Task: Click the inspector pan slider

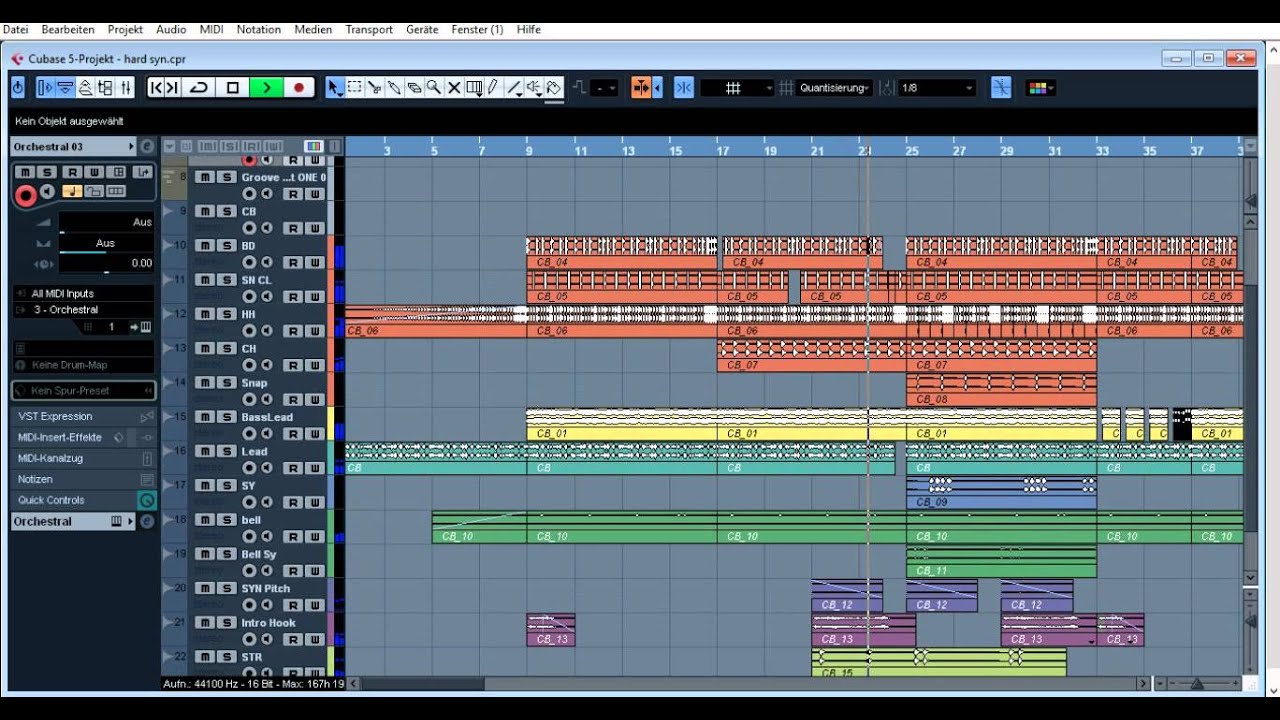Action: pyautogui.click(x=106, y=243)
